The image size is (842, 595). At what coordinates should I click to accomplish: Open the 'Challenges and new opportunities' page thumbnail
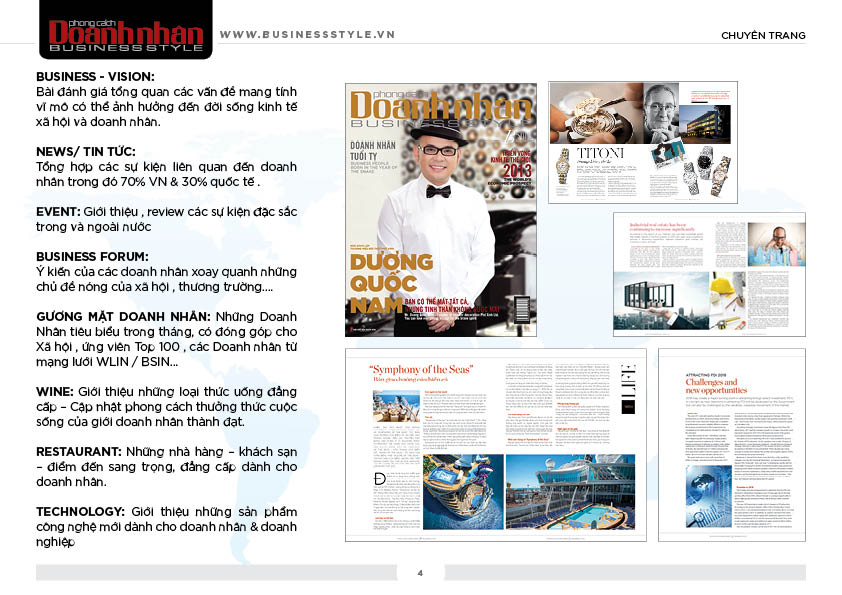(x=732, y=445)
